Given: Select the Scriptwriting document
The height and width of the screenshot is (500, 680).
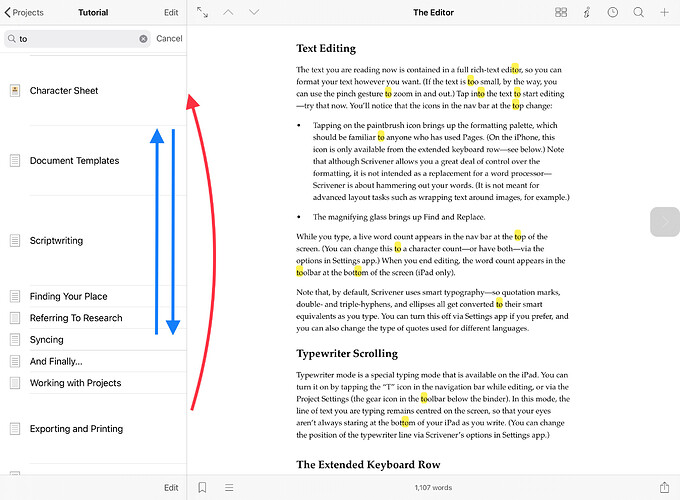Looking at the screenshot, I should coord(93,241).
